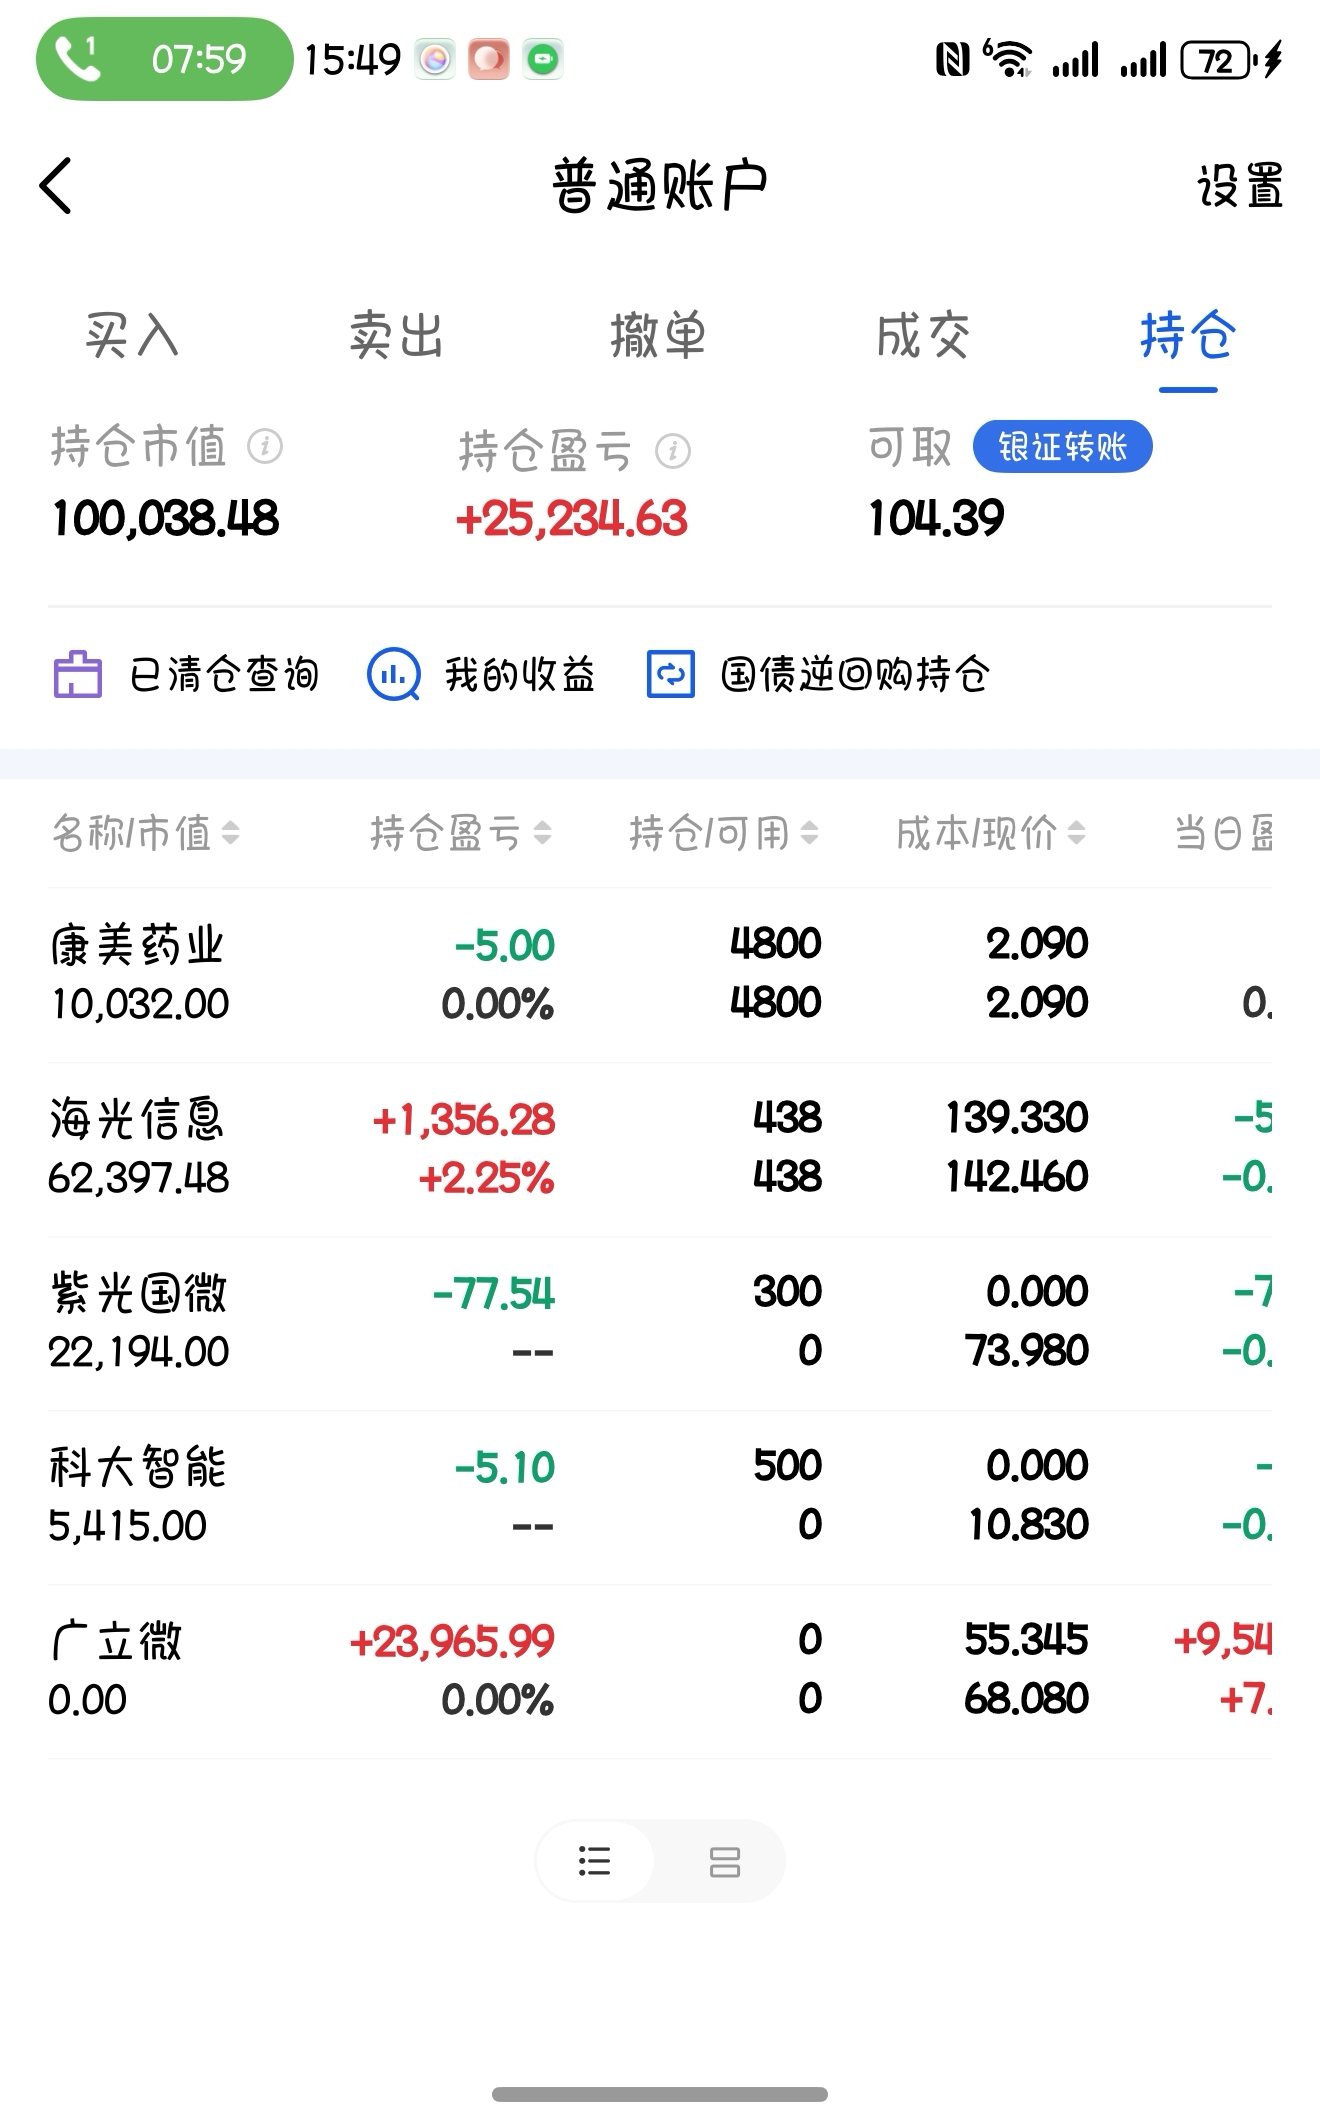Open 康美药业 holding row
Image resolution: width=1320 pixels, height=2120 pixels.
point(660,975)
